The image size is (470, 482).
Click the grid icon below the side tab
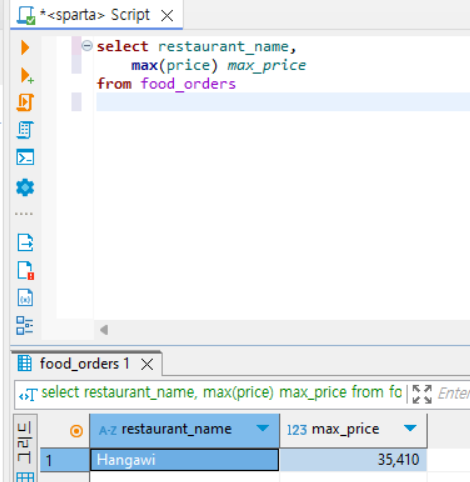pos(25,477)
